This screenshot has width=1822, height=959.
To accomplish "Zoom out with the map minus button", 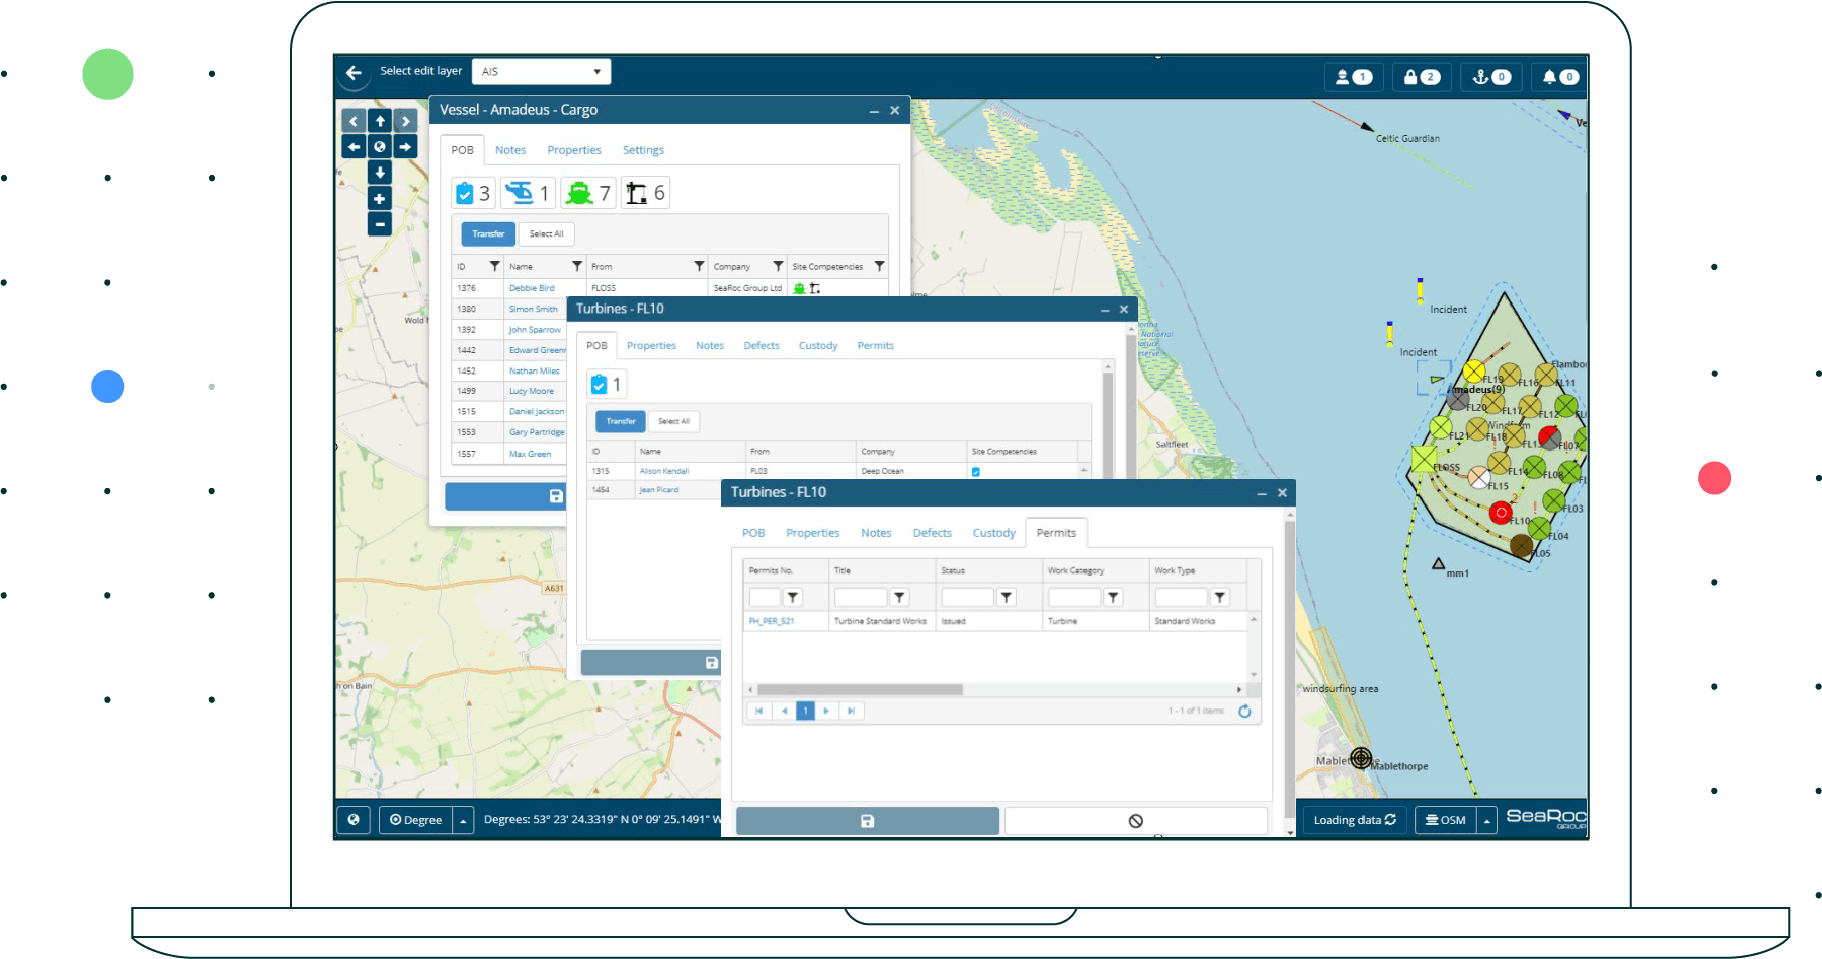I will click(380, 224).
